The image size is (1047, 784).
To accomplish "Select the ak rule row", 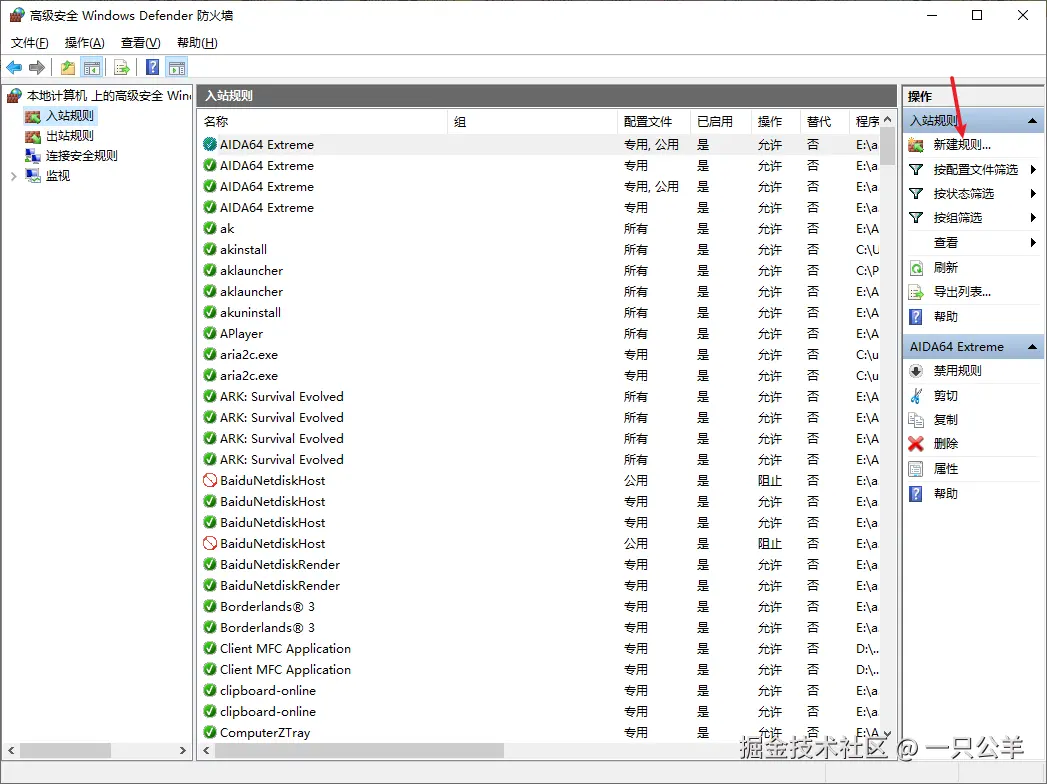I will pyautogui.click(x=541, y=229).
